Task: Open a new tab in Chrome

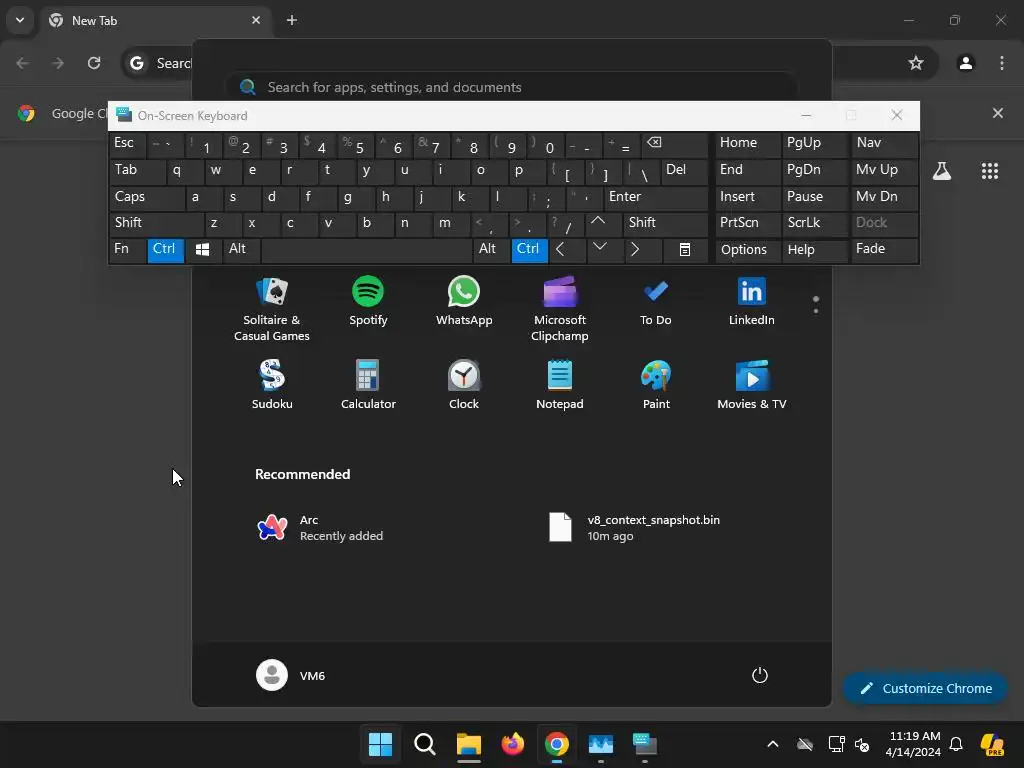Action: coord(291,20)
